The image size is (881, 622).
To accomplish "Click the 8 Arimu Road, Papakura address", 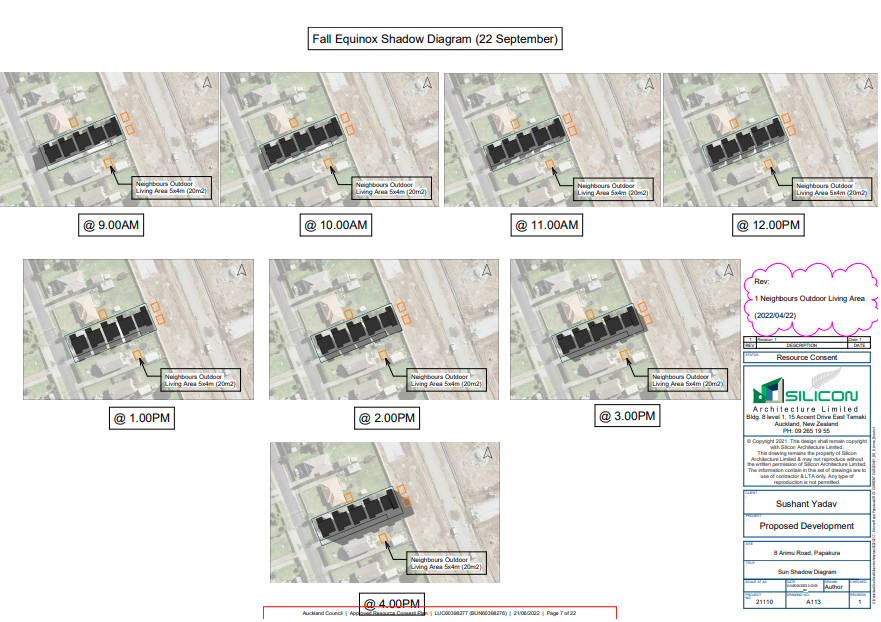I will pos(806,553).
